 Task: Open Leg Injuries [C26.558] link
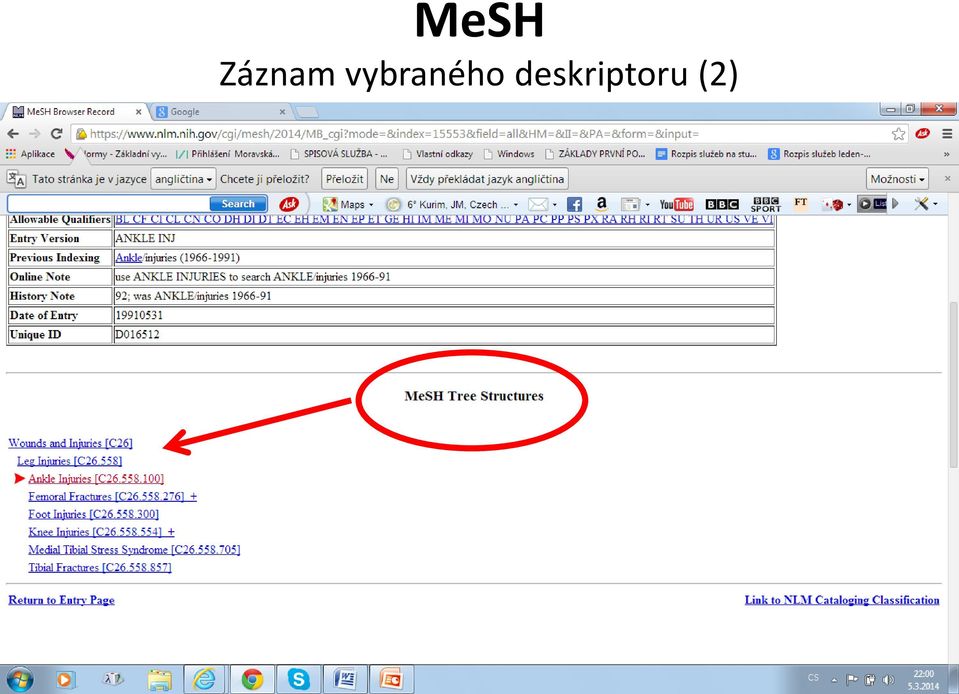coord(69,461)
